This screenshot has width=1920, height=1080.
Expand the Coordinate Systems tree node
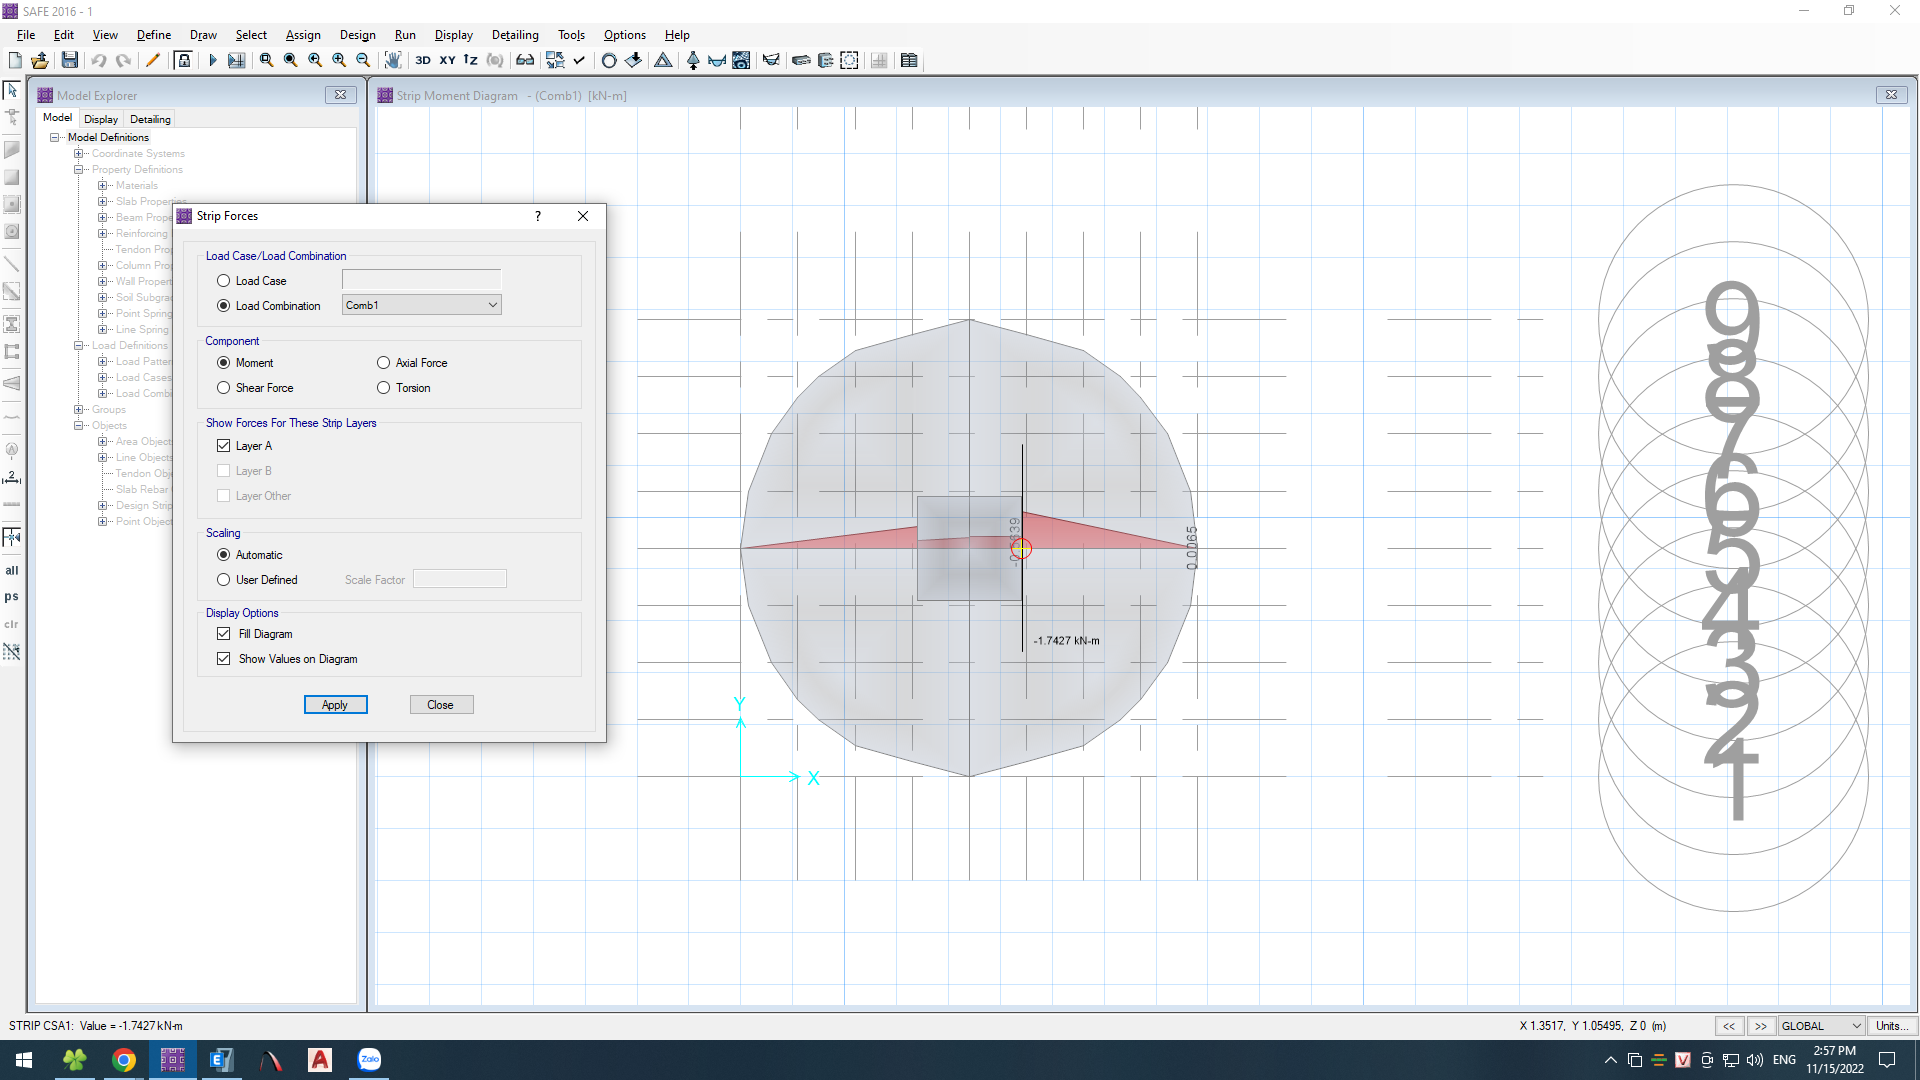point(78,154)
